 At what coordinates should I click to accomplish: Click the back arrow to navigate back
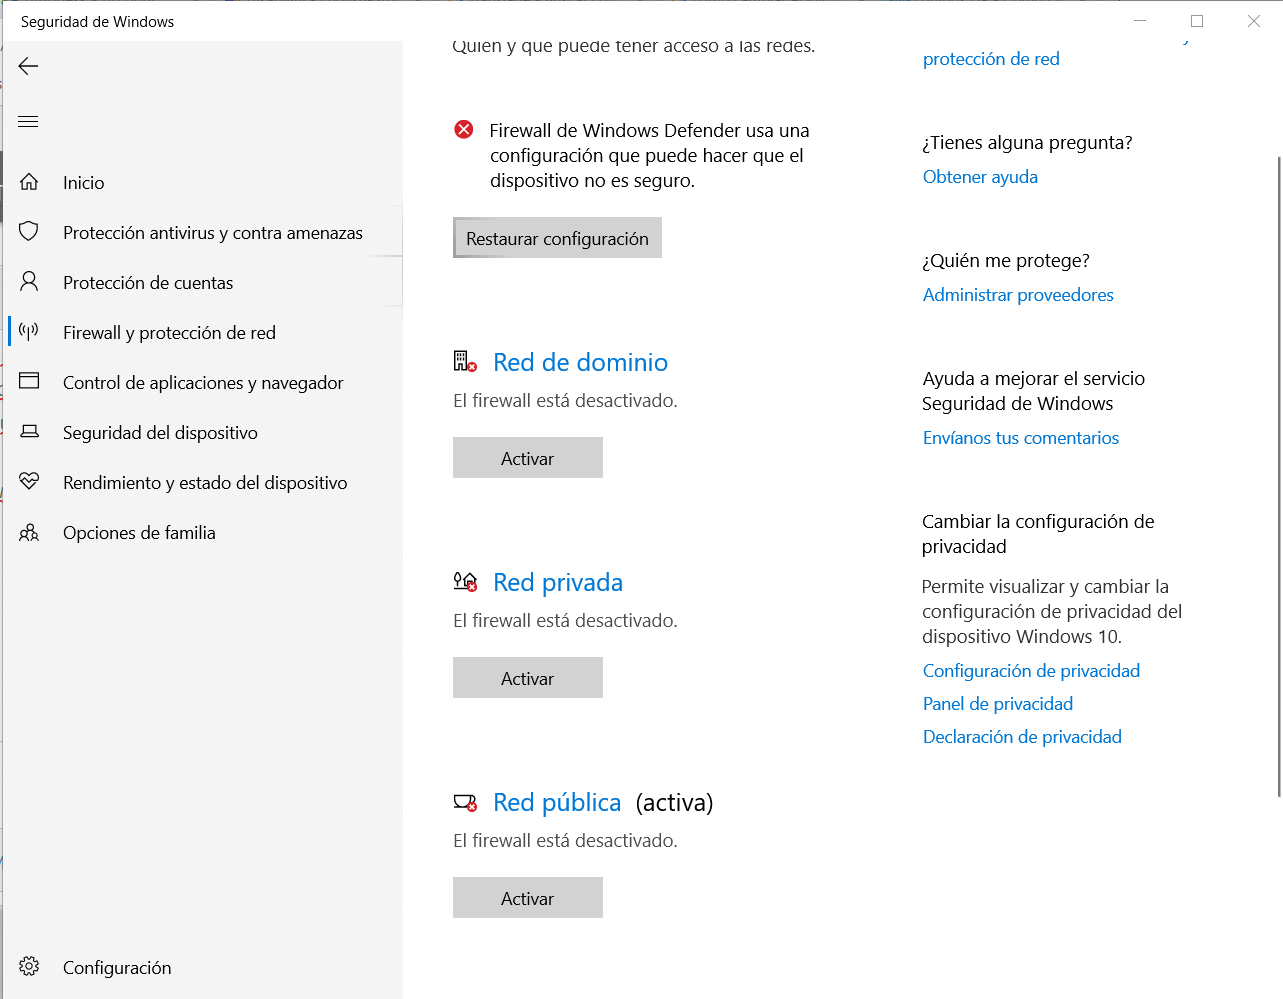tap(28, 66)
